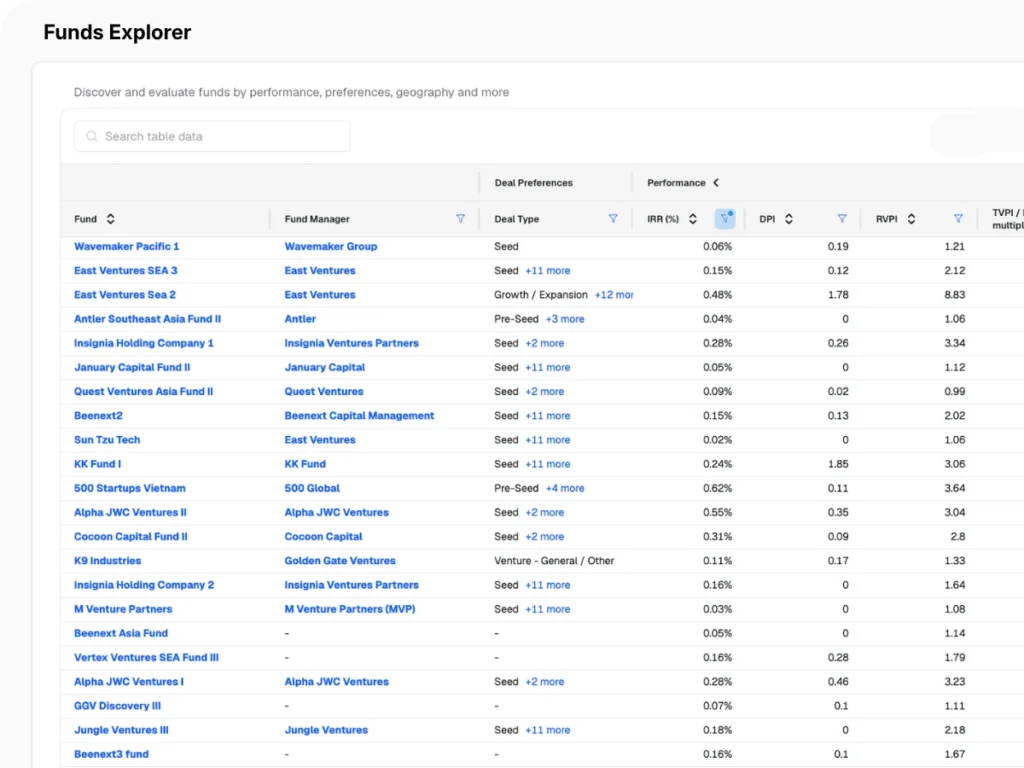Open Cocoon Capital manager link

[x=323, y=536]
